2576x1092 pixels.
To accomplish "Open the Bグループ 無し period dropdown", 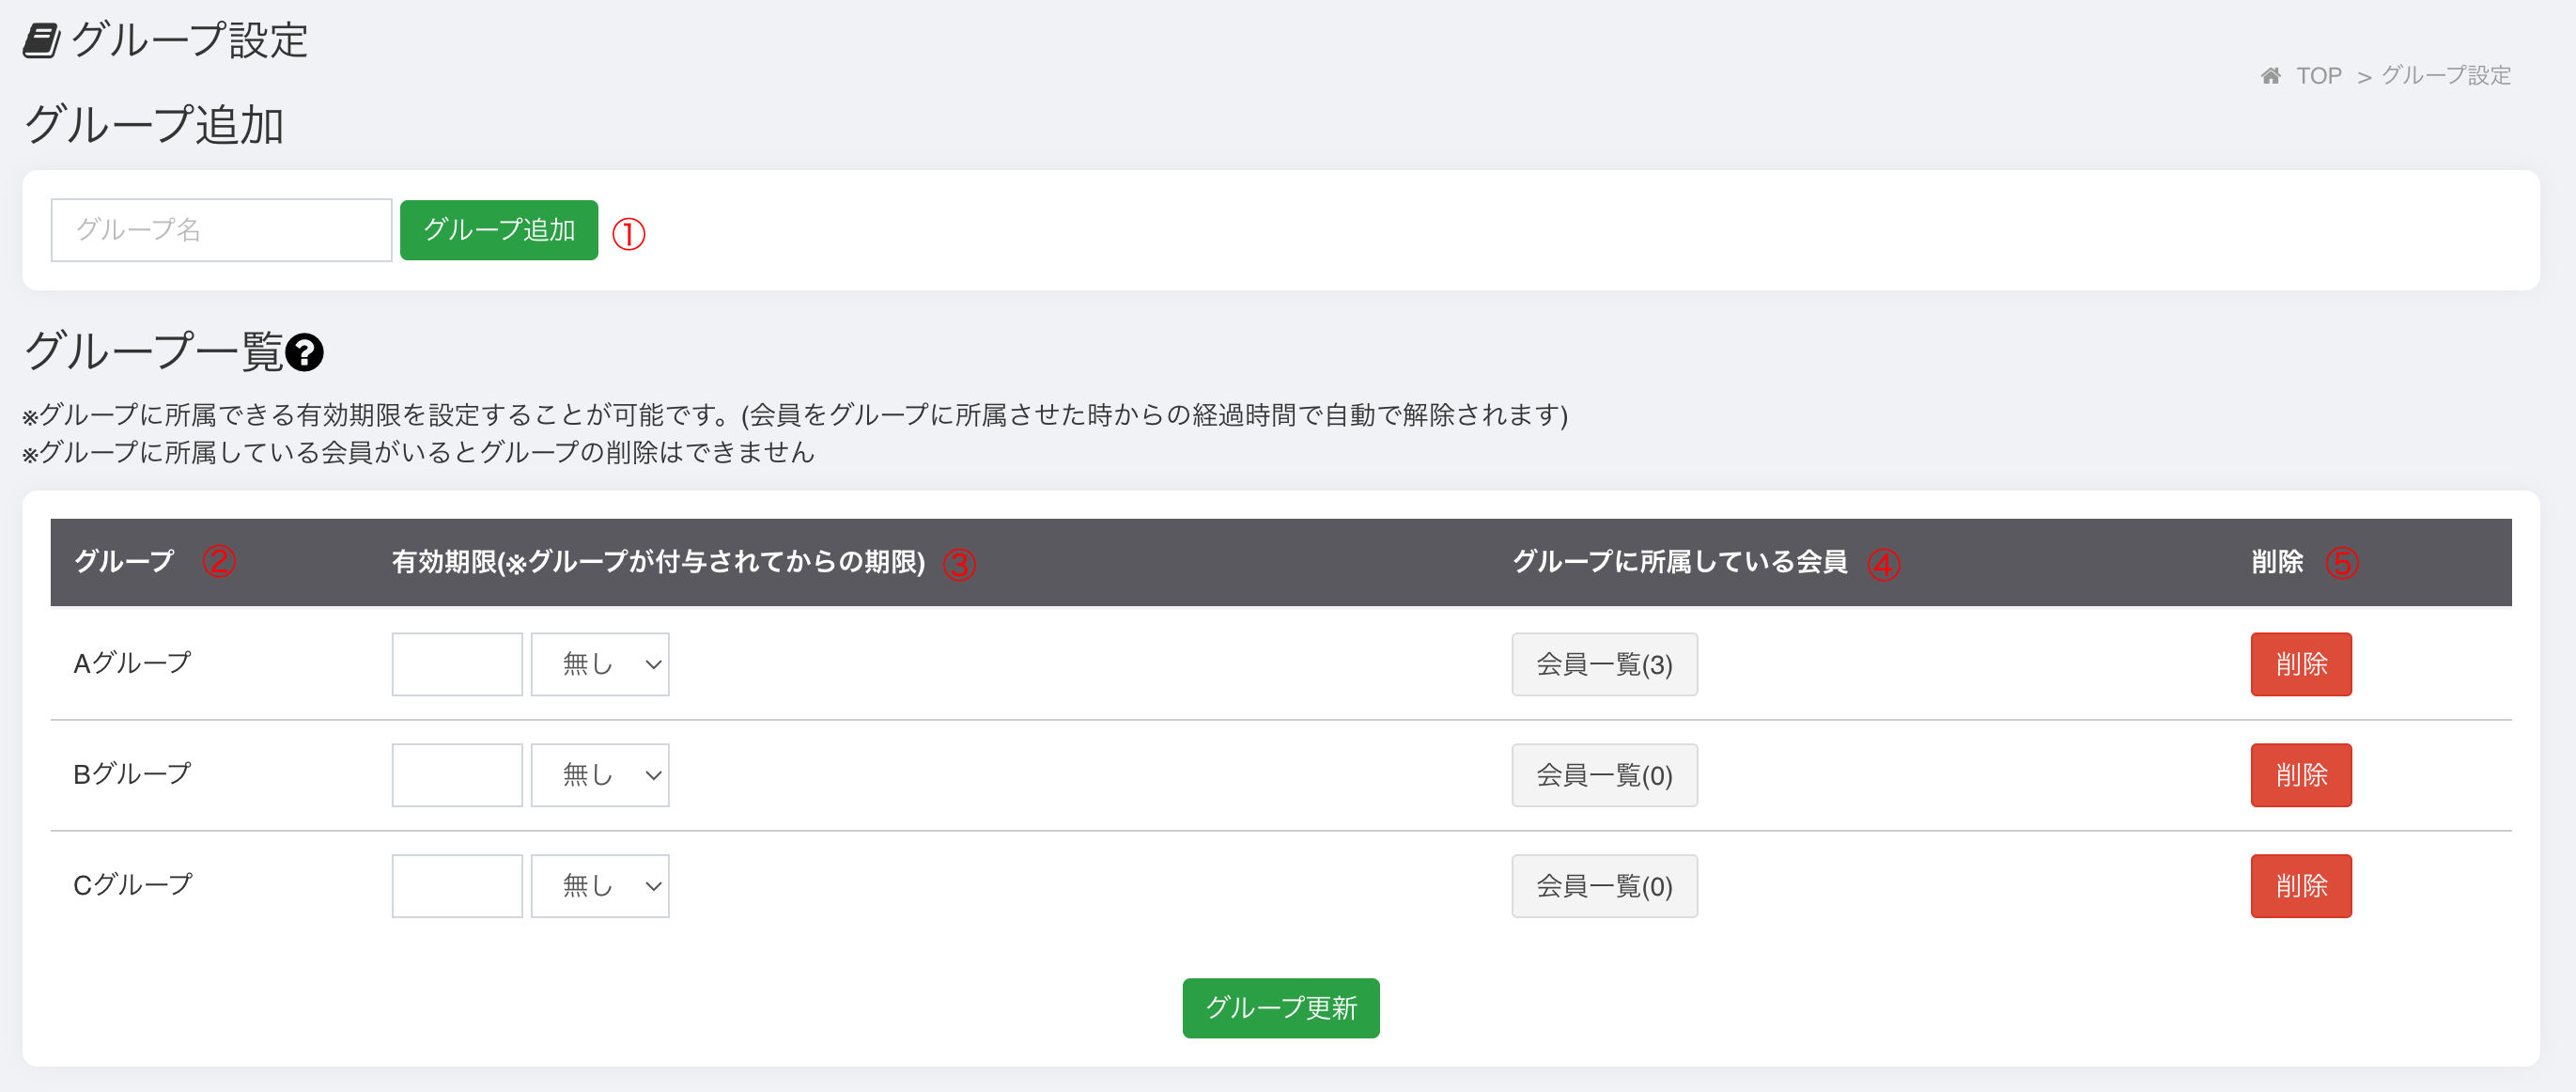I will pyautogui.click(x=600, y=775).
